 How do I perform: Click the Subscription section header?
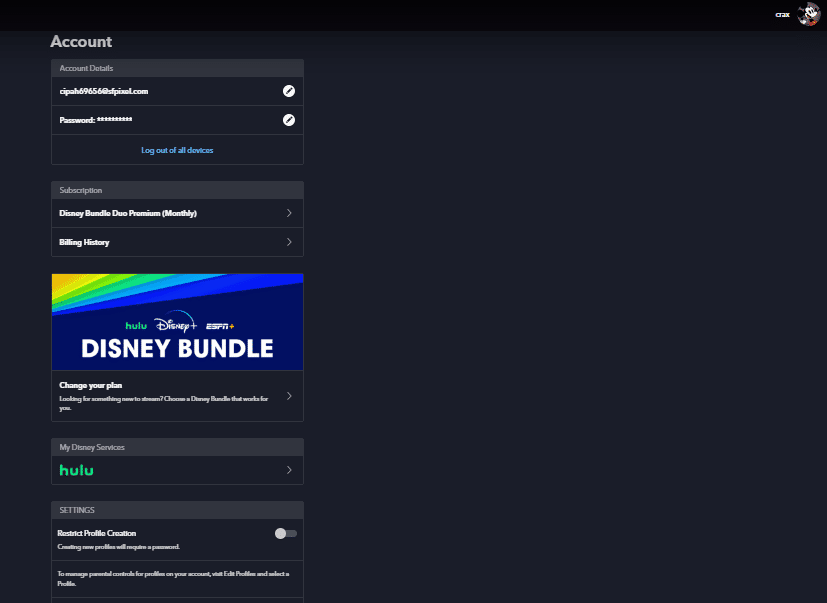point(81,190)
